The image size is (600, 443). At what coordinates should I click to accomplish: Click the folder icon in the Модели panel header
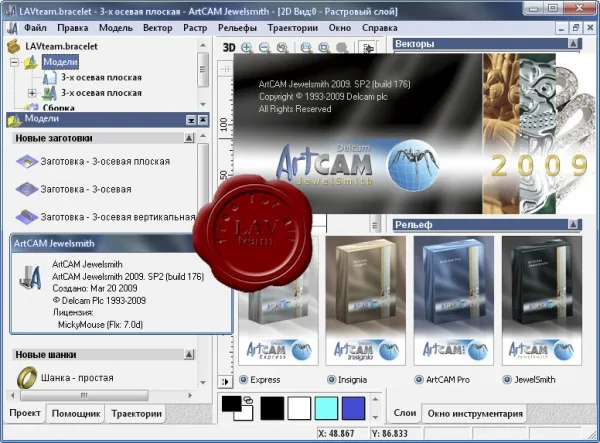pos(15,120)
